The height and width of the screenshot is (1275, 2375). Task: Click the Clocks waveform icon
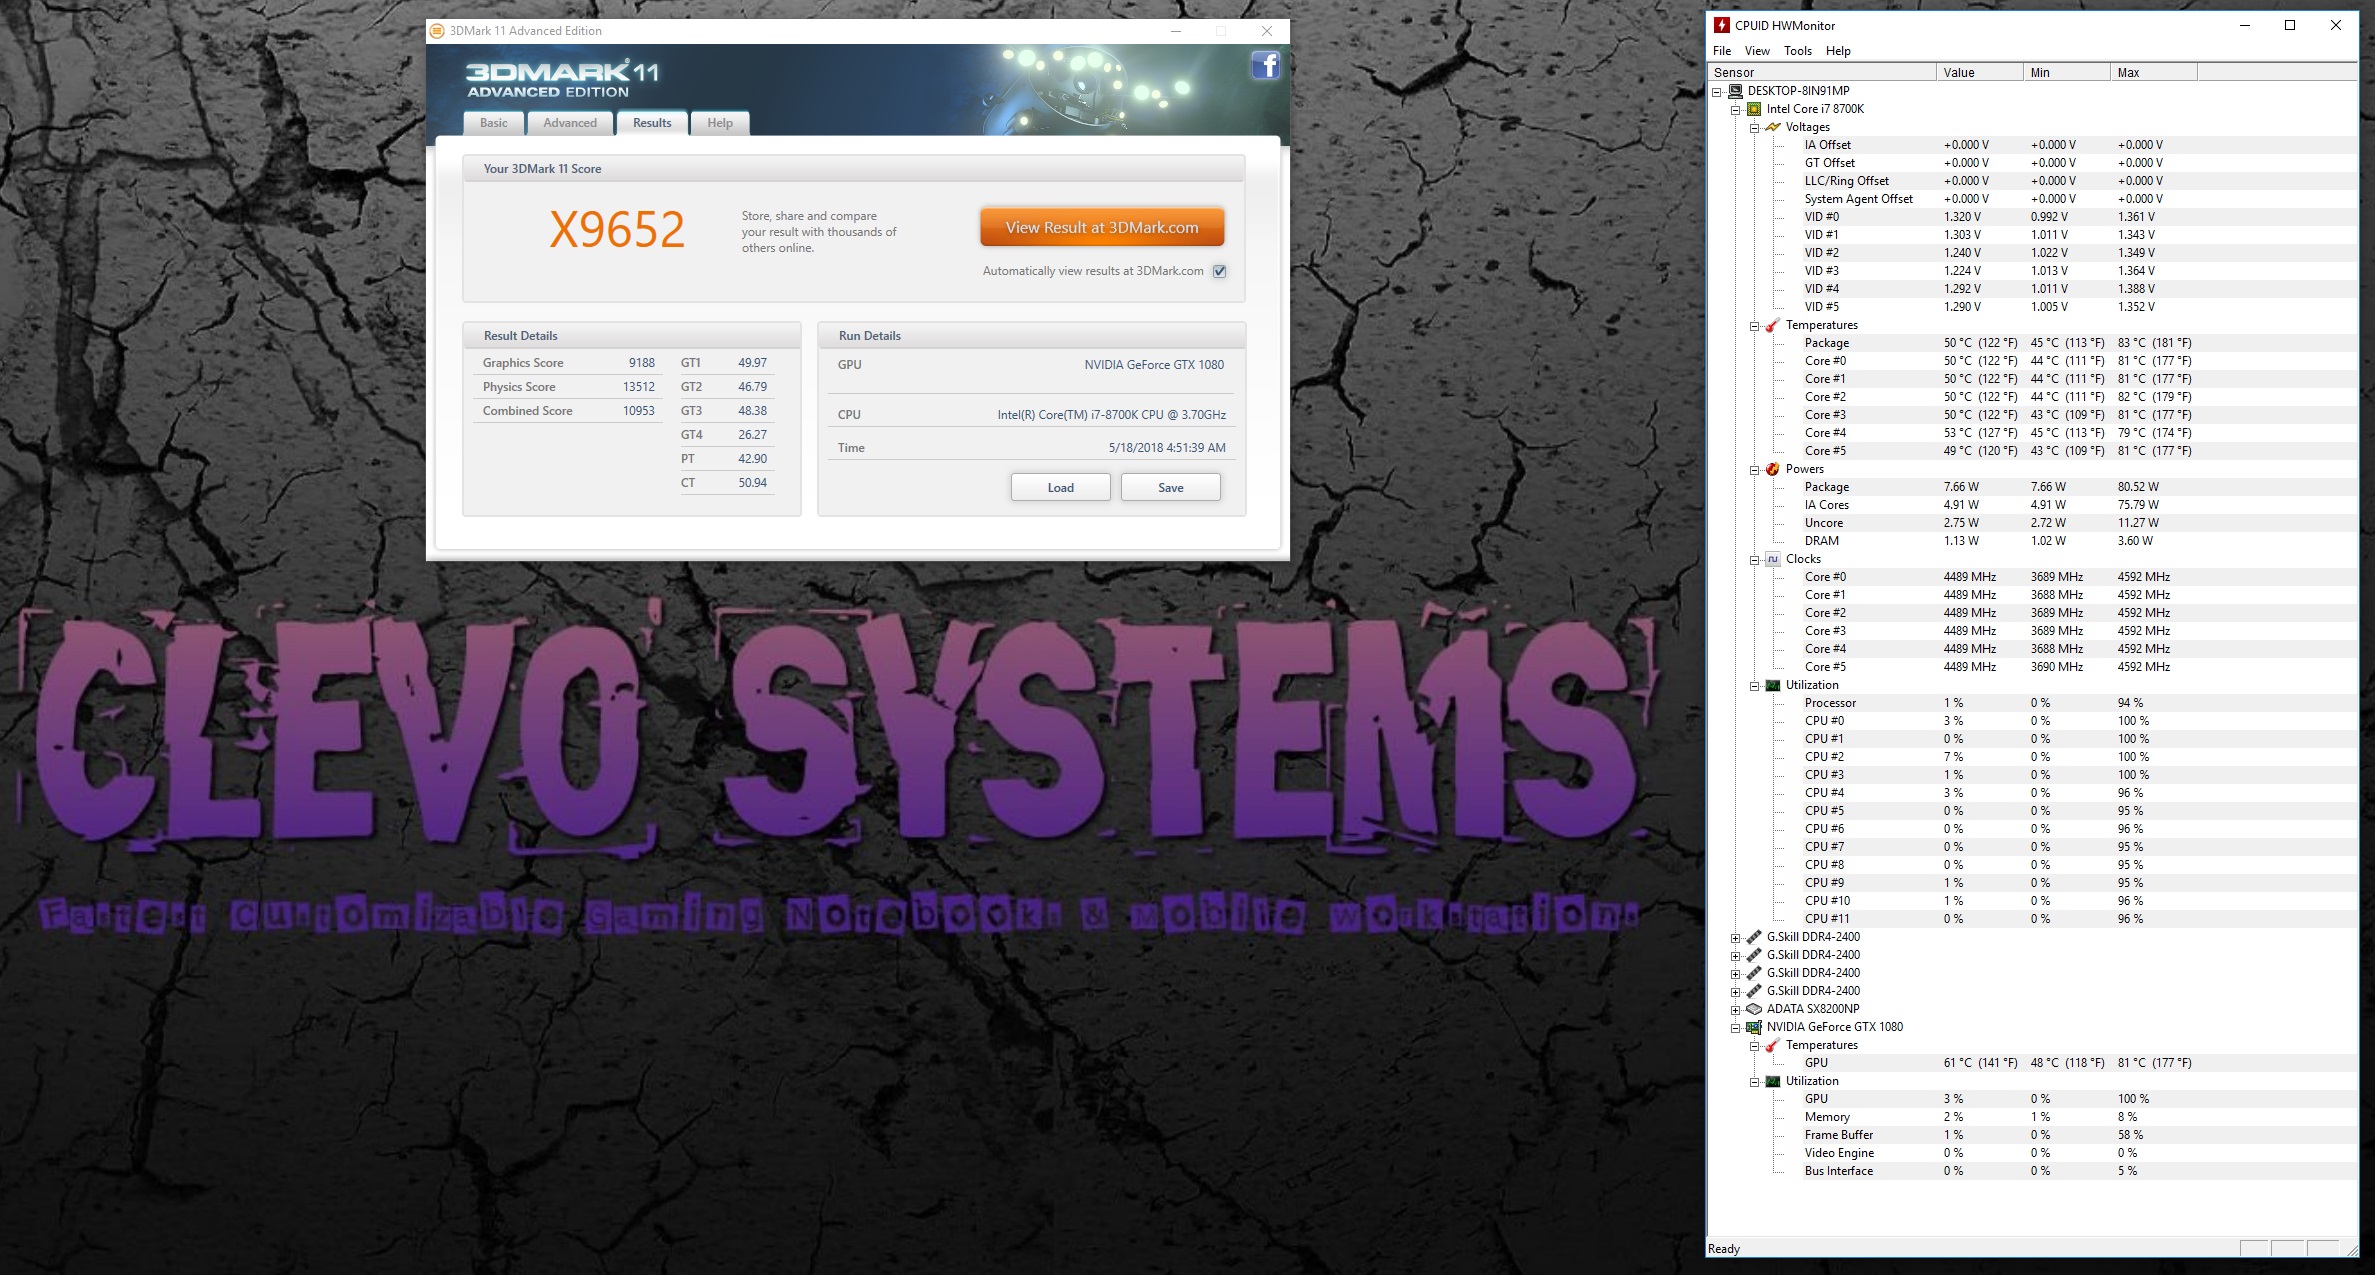(1773, 559)
